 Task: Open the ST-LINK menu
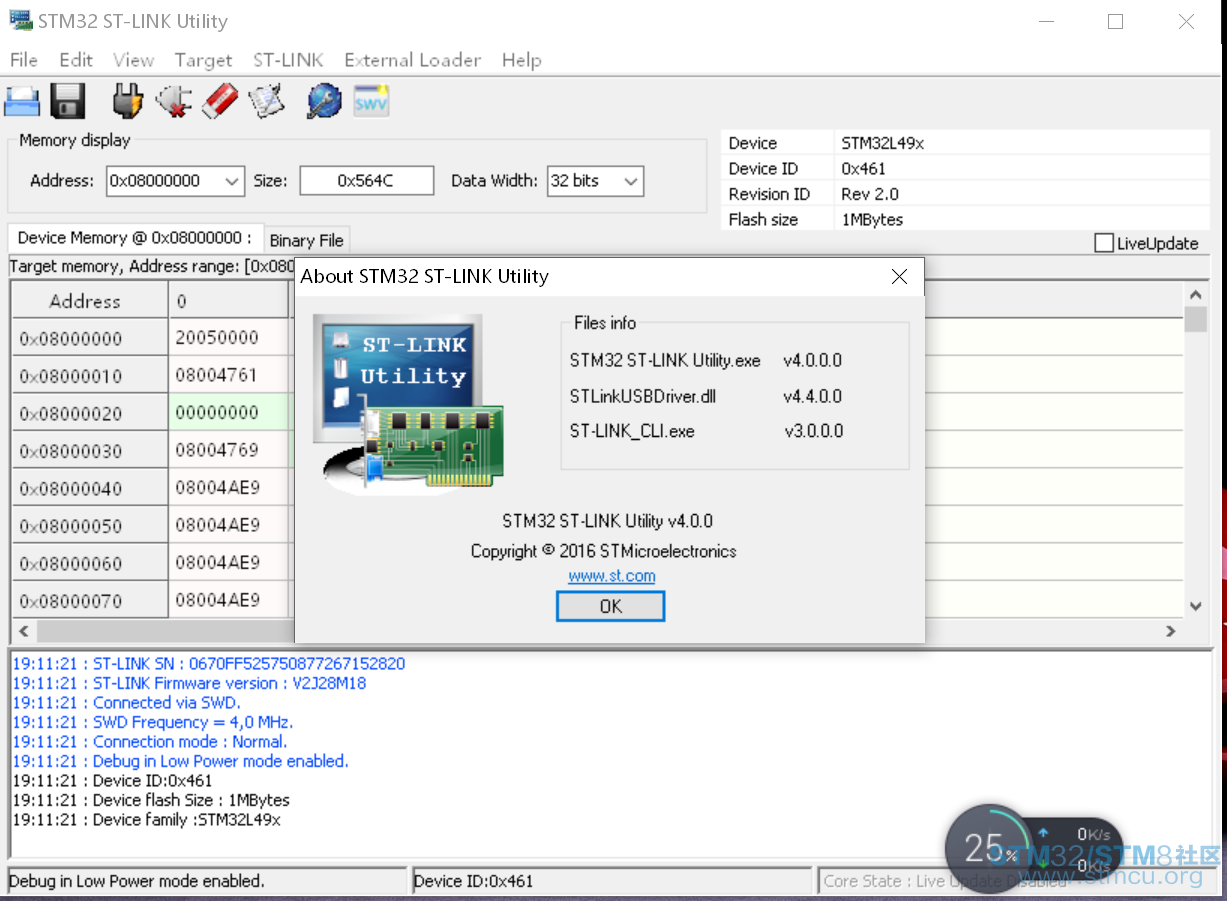288,60
